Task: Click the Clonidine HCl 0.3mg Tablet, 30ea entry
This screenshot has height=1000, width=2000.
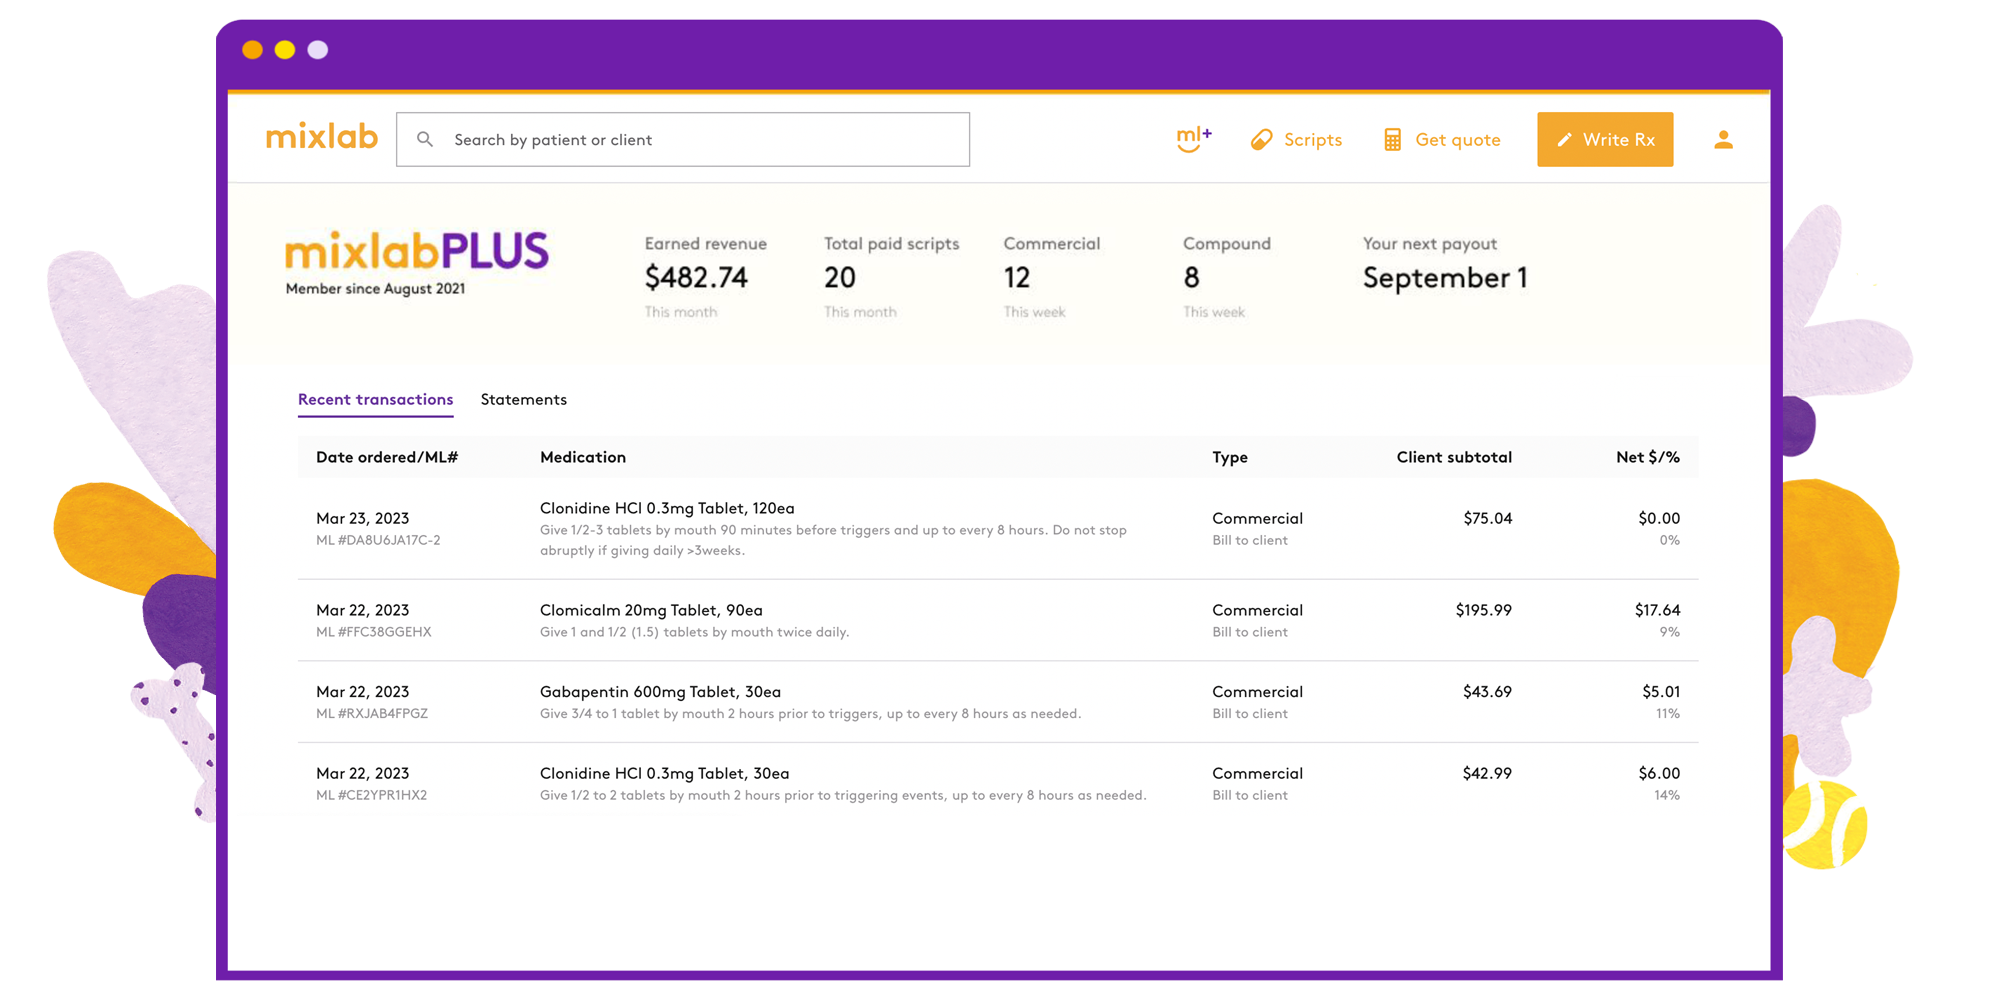Action: pyautogui.click(x=664, y=773)
